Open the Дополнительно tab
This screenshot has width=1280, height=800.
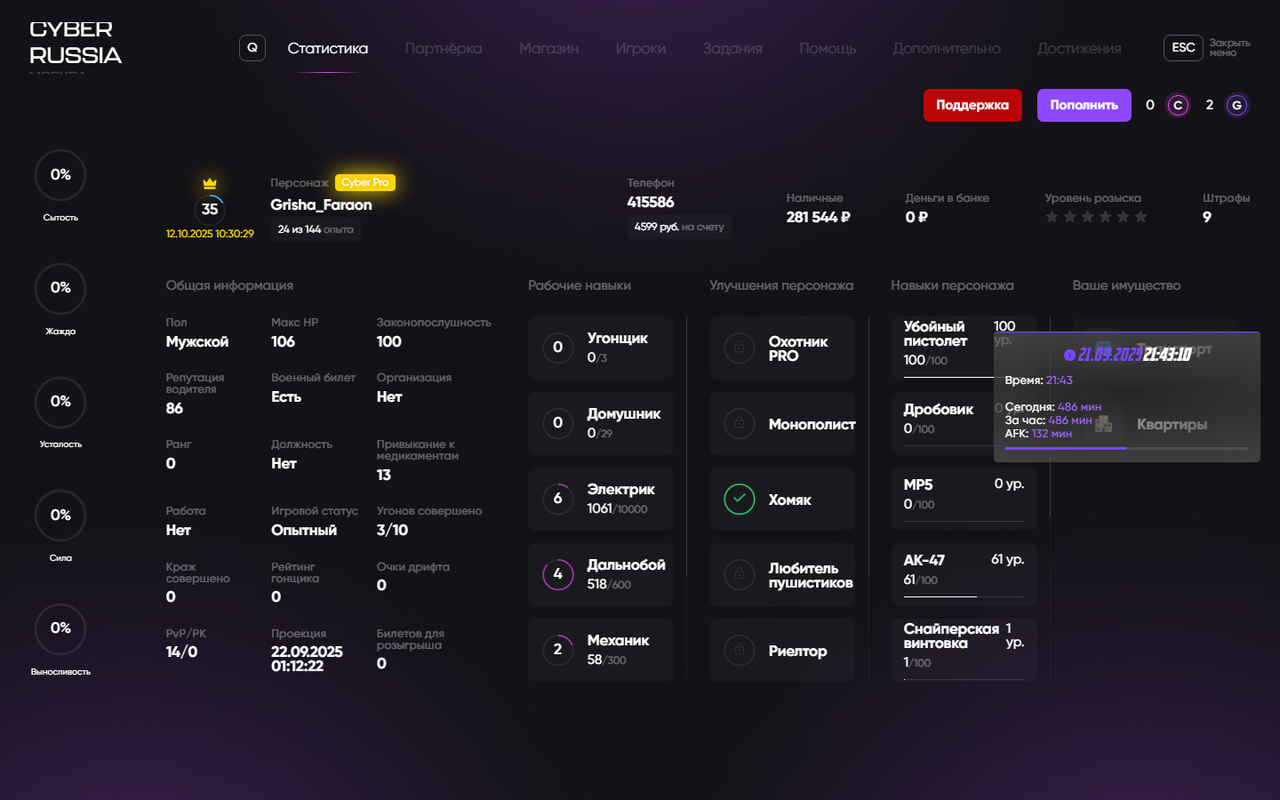(947, 48)
